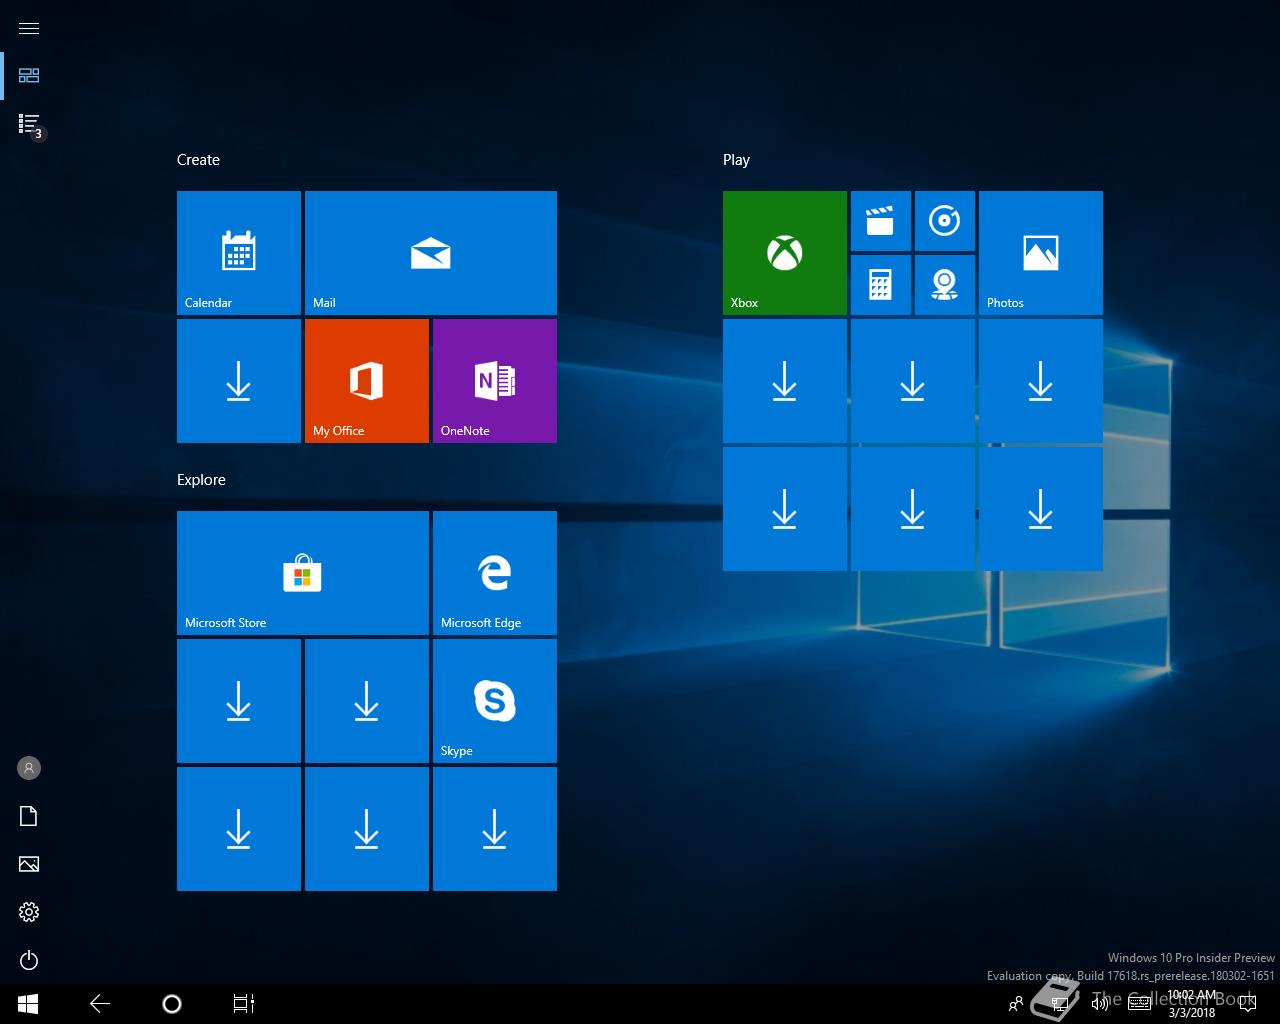Open the Photos tile
Viewport: 1280px width, 1024px height.
pos(1041,253)
